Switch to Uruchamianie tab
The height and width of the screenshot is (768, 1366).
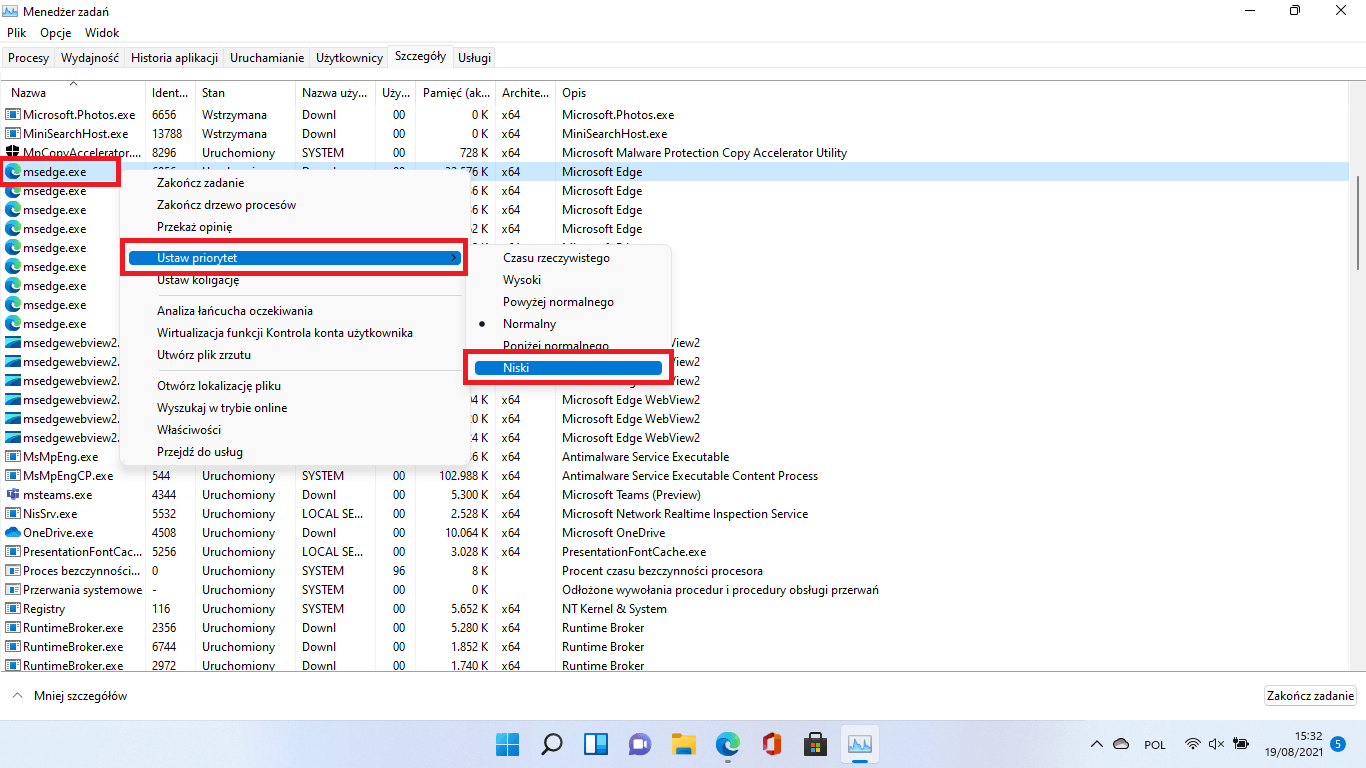(x=267, y=58)
